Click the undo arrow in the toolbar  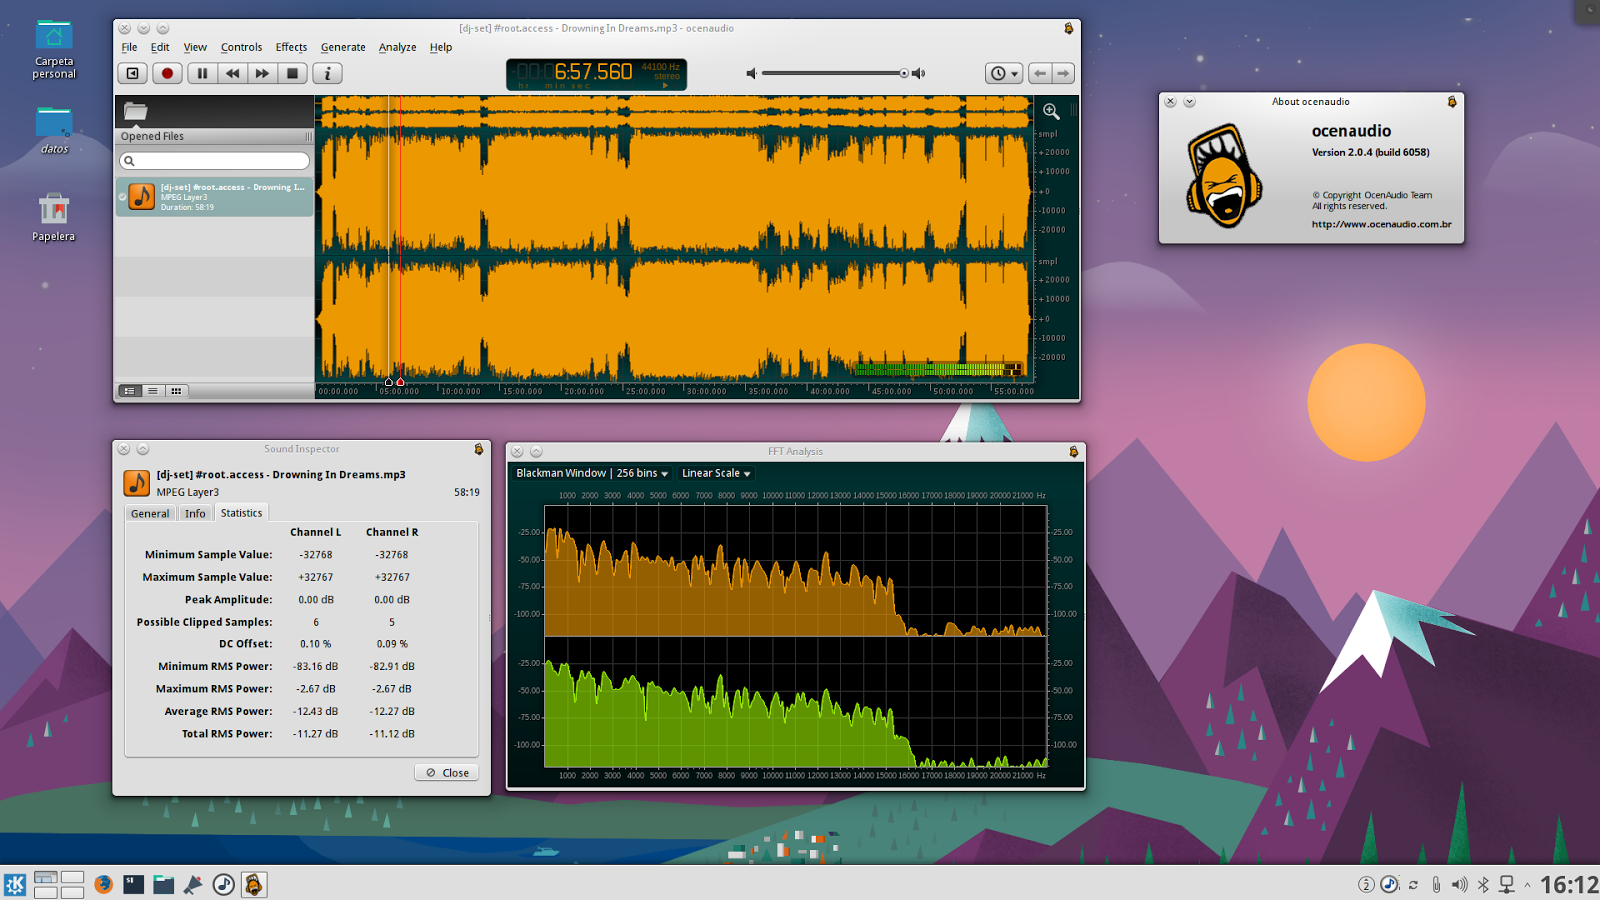point(1040,73)
